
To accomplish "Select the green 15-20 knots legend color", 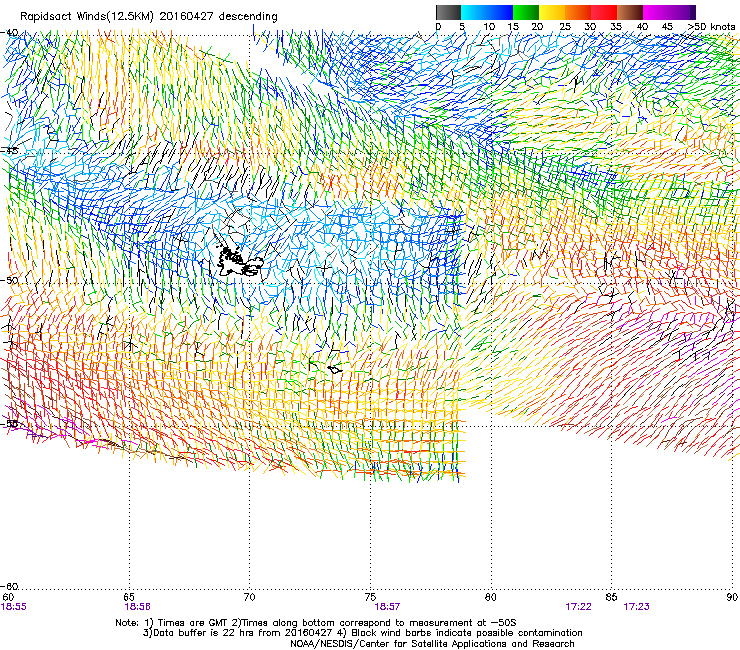I will (526, 12).
